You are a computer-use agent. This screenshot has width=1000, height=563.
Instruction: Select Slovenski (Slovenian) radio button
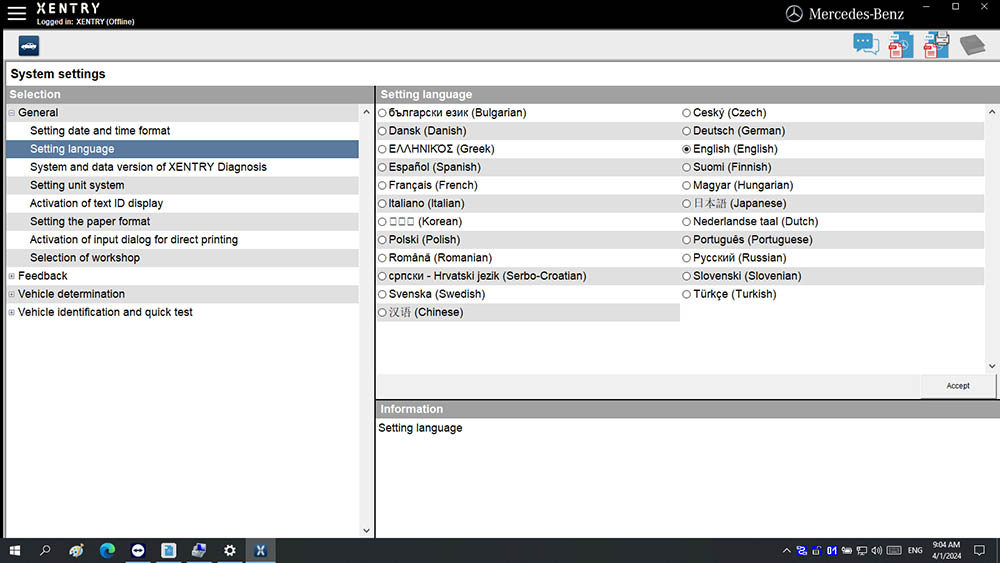click(686, 276)
